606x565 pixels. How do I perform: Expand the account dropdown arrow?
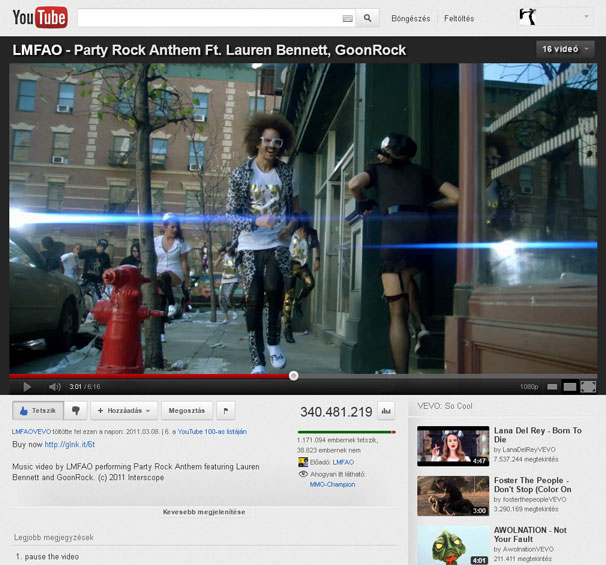[x=586, y=17]
